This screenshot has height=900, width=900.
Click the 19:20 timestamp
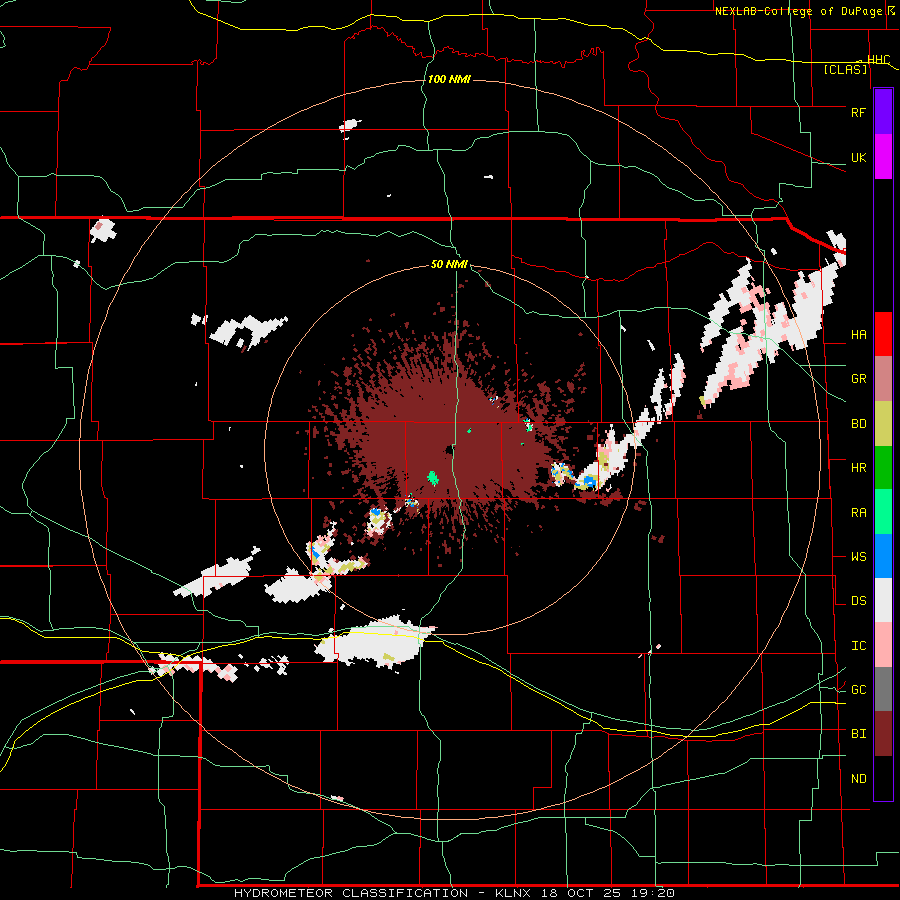point(653,893)
